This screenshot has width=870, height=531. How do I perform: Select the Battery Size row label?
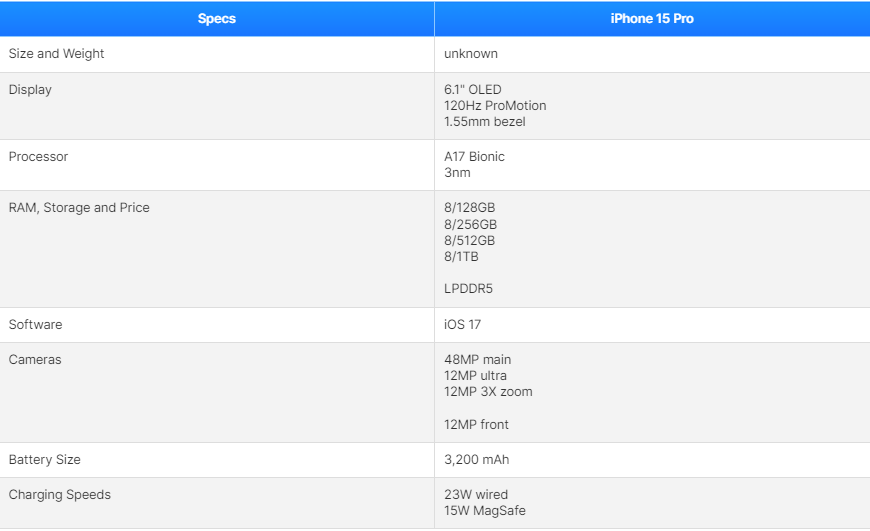pos(44,459)
